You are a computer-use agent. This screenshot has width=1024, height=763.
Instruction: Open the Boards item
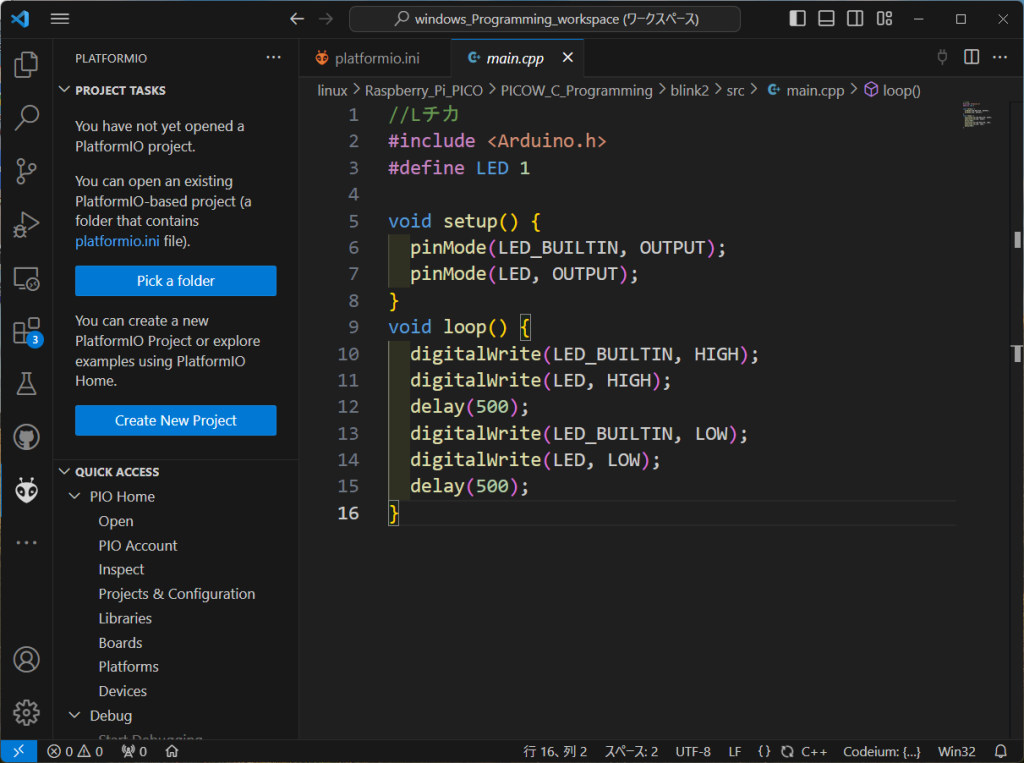[120, 643]
